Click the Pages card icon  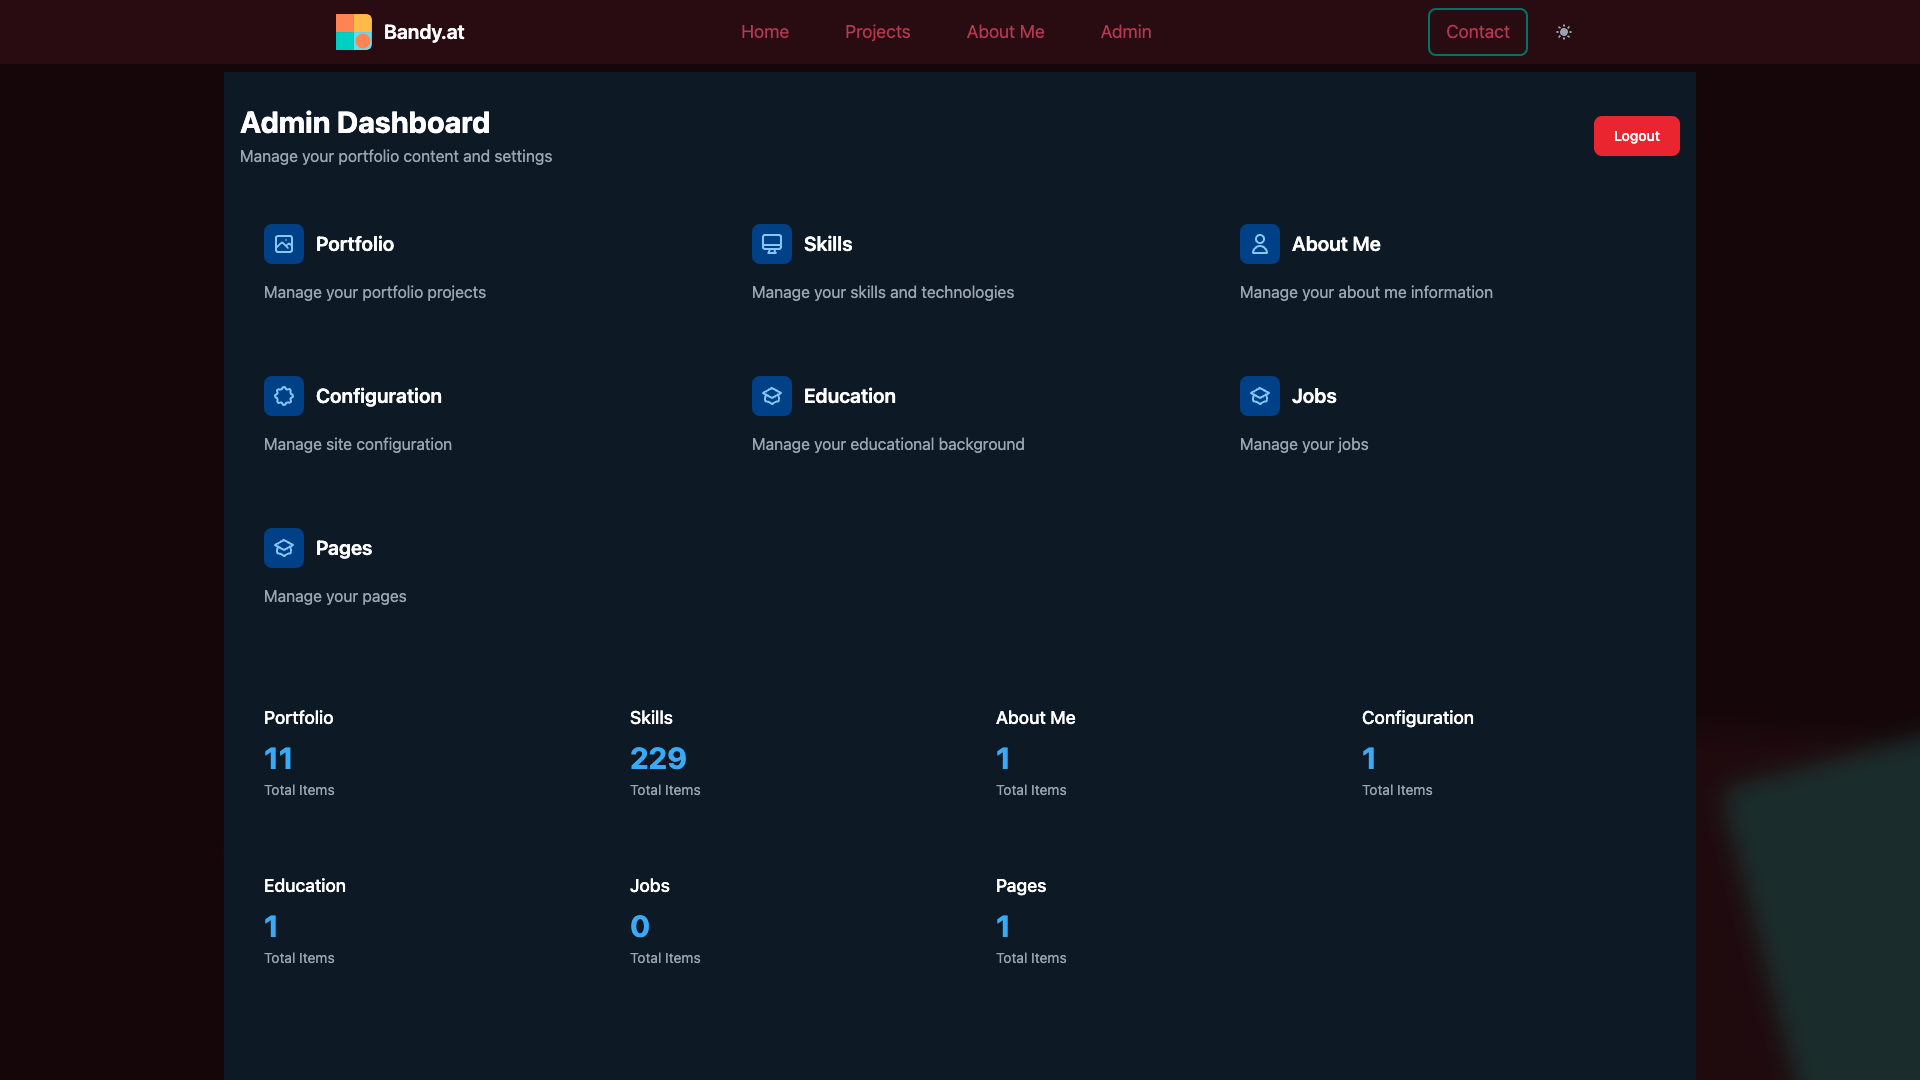284,548
